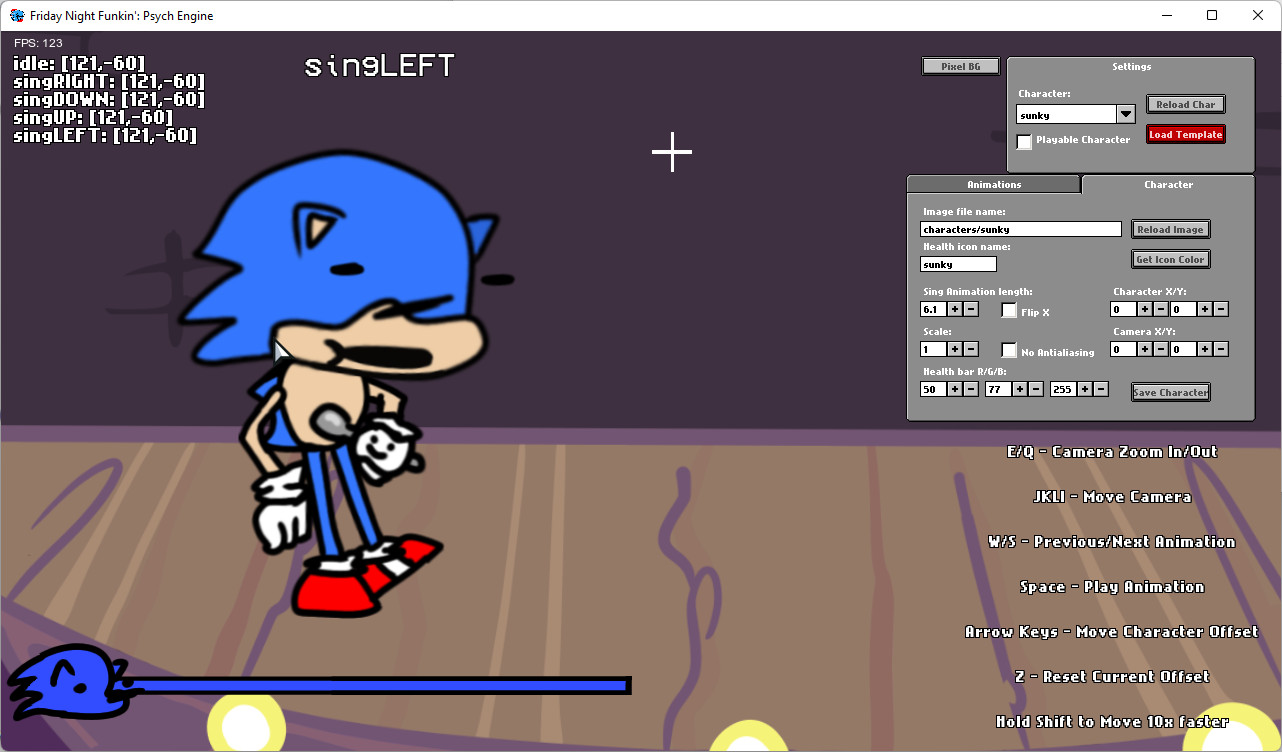Viewport: 1282px width, 752px height.
Task: Click the idle: [121,-60] offset text
Action: point(79,64)
